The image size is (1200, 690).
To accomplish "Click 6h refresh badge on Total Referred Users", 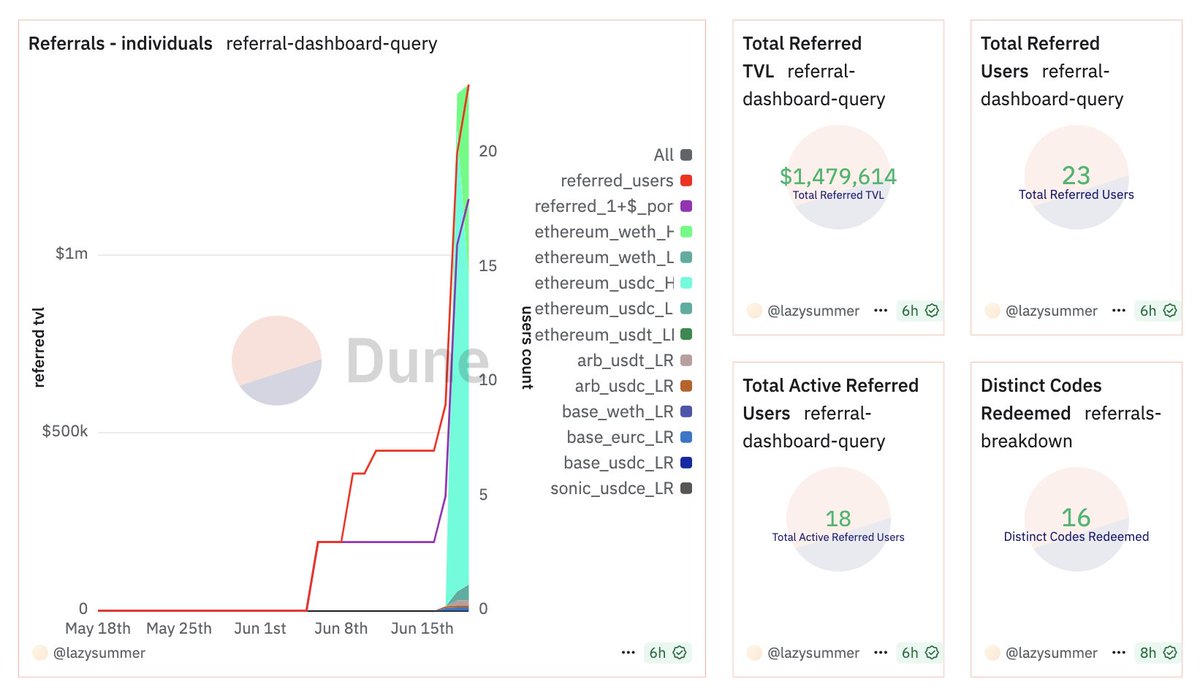I will pyautogui.click(x=1157, y=311).
